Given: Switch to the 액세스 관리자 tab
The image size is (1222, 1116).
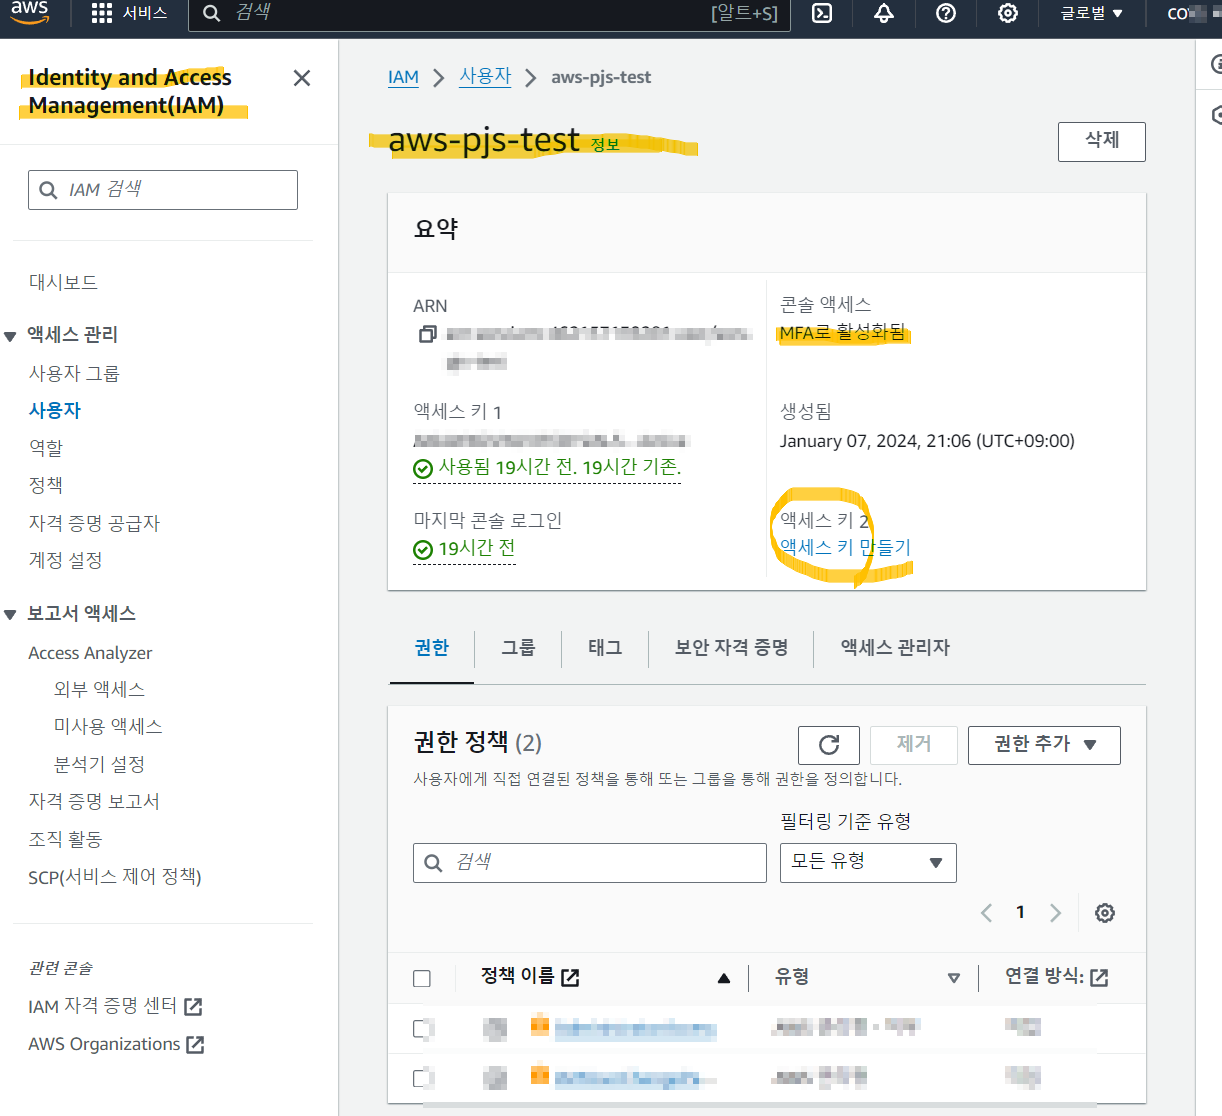Looking at the screenshot, I should [x=895, y=648].
